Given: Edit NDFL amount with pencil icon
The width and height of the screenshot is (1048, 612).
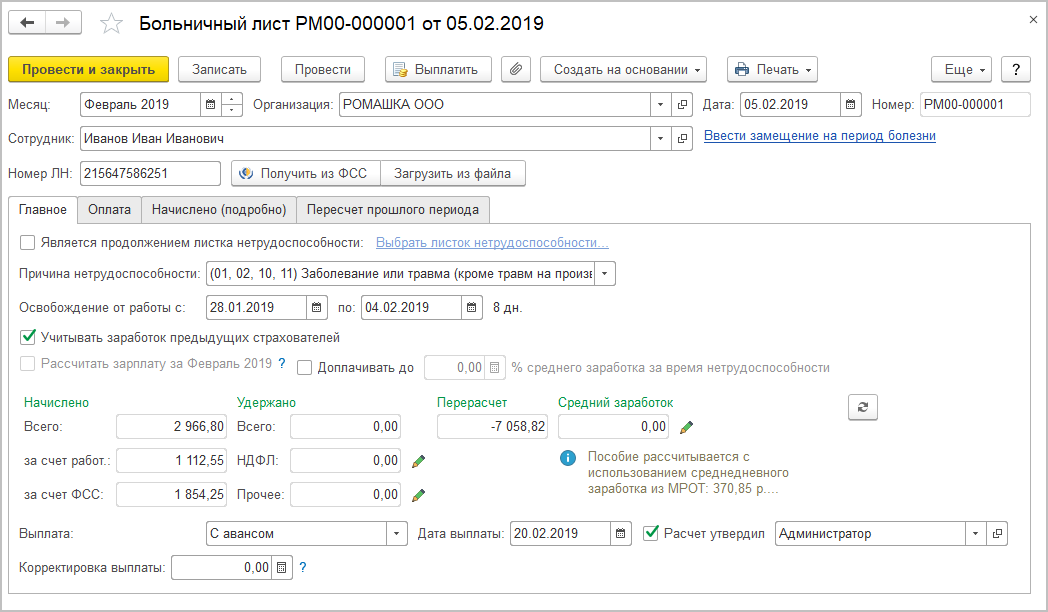Looking at the screenshot, I should tap(419, 461).
